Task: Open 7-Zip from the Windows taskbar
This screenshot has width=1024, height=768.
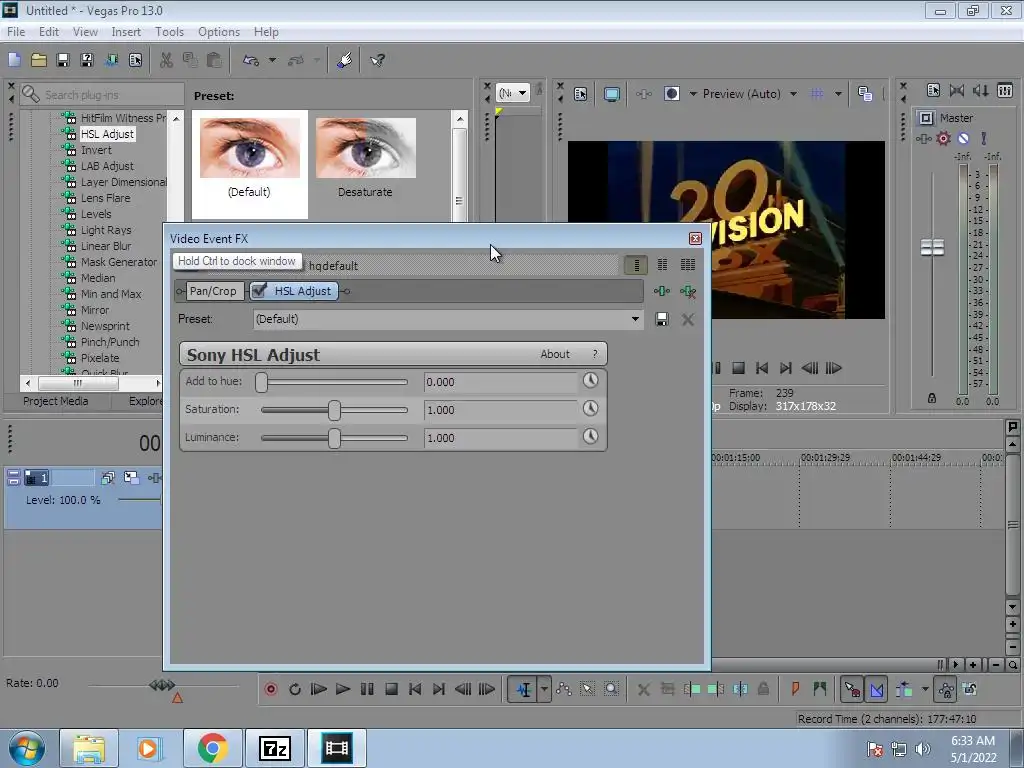Action: pos(274,748)
